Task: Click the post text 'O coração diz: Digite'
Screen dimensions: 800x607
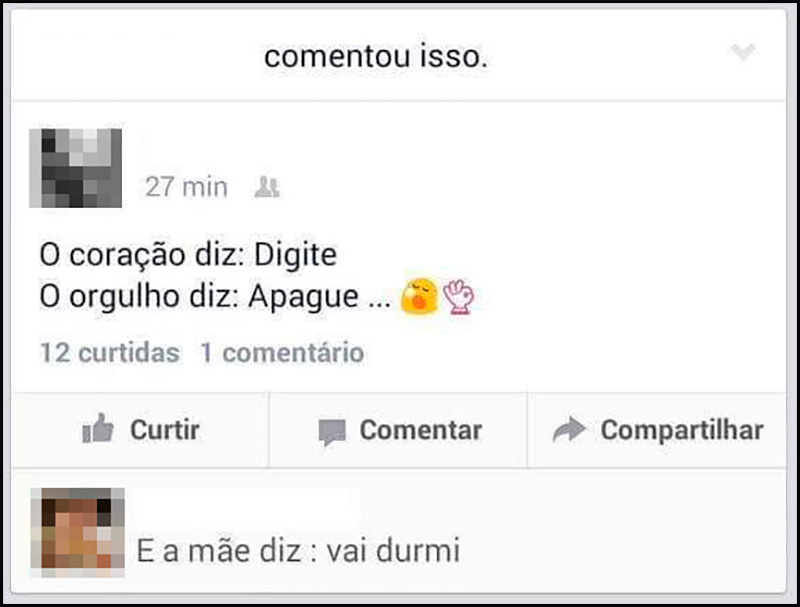Action: point(185,252)
